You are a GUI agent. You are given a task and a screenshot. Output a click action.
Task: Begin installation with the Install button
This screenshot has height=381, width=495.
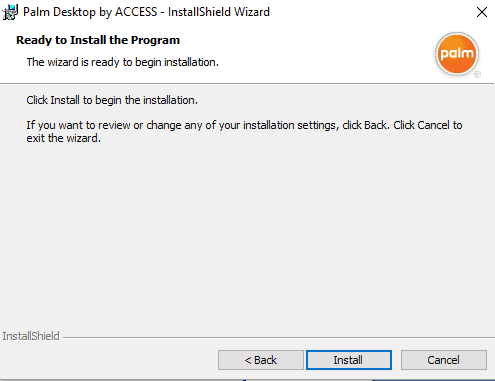click(349, 360)
